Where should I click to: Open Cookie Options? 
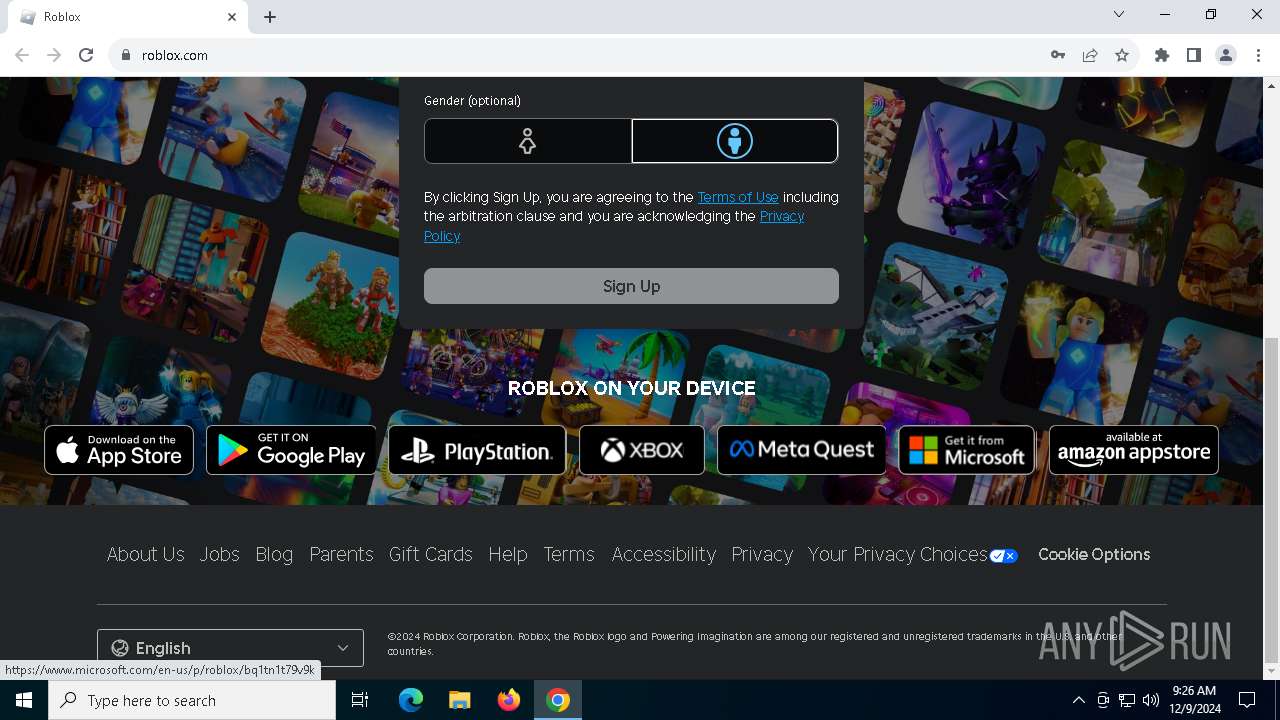(1094, 554)
